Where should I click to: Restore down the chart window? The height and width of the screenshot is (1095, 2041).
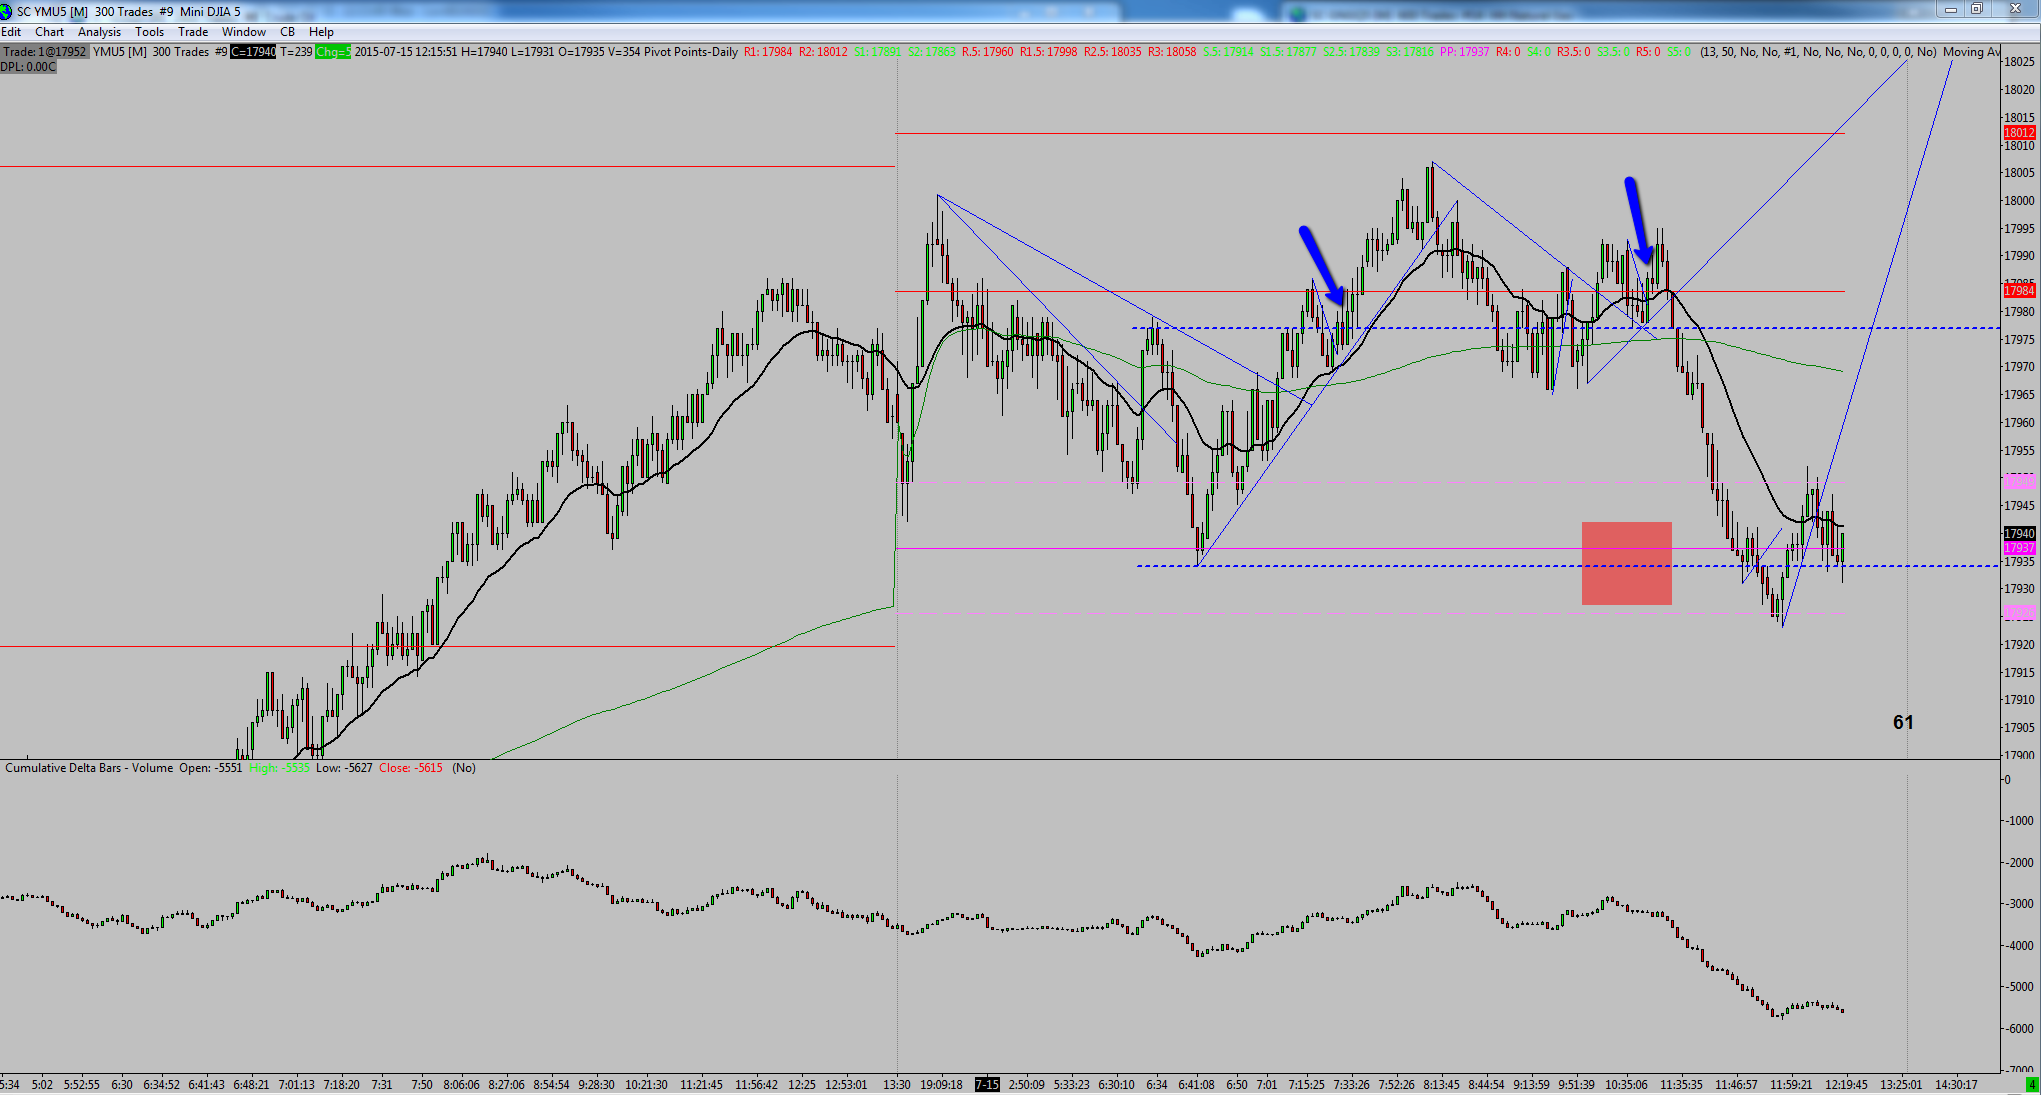(x=1977, y=10)
